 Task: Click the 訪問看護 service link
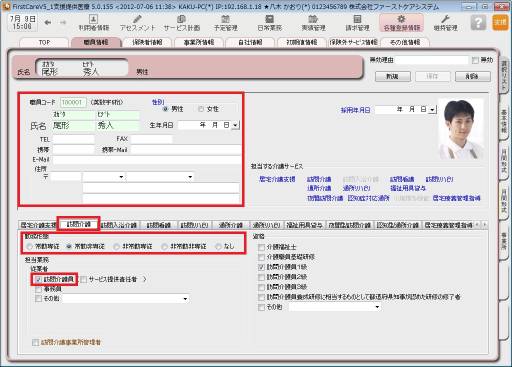[402, 179]
